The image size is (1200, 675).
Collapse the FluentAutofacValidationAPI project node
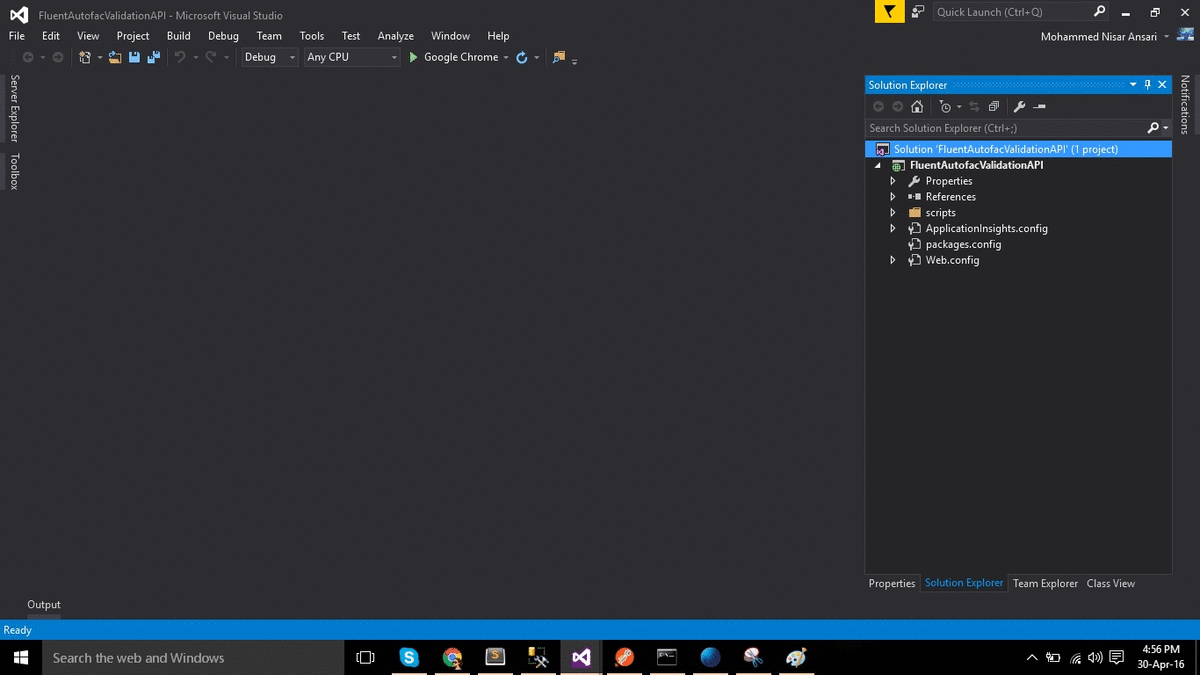(878, 165)
